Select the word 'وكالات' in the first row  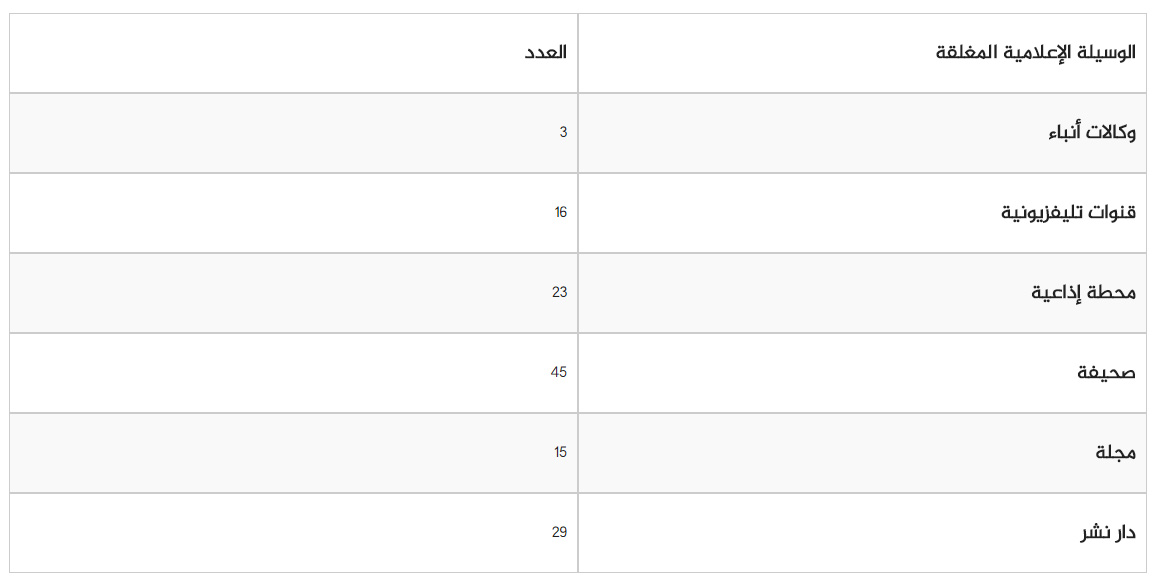tap(1112, 133)
